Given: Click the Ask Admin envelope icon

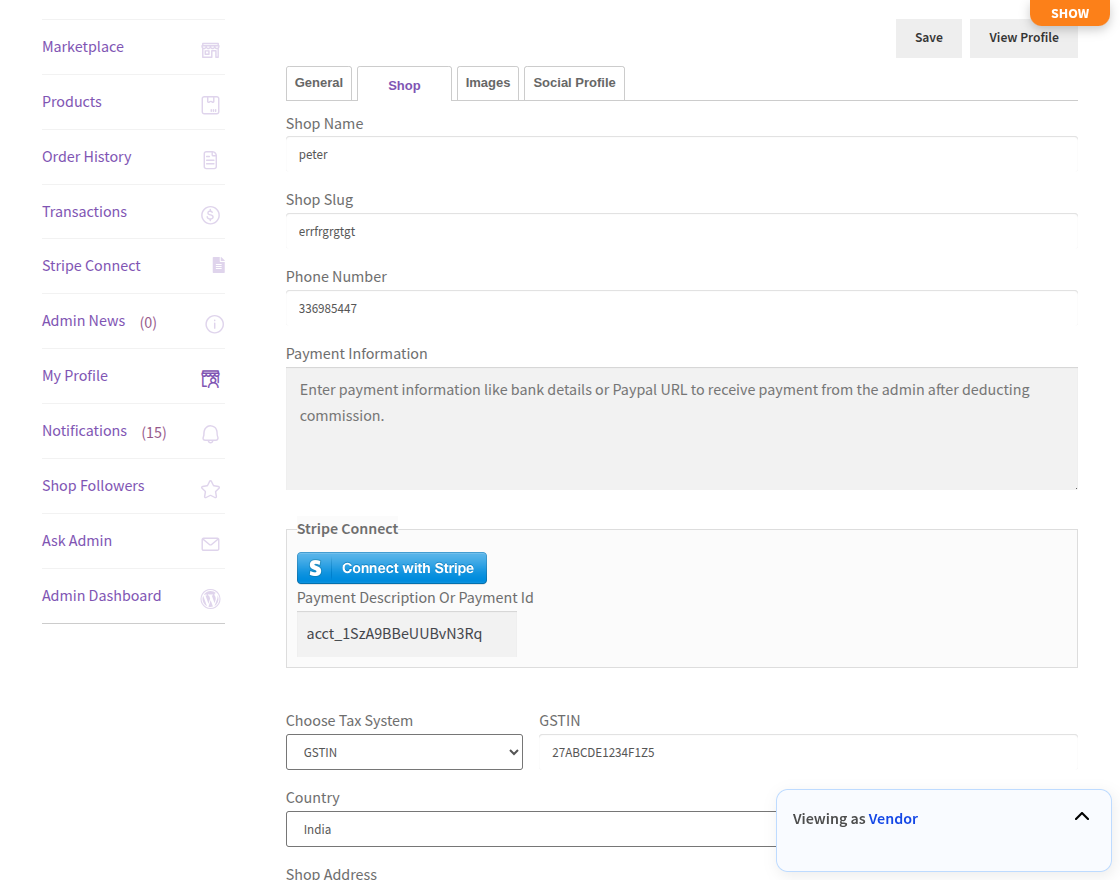Looking at the screenshot, I should 210,544.
